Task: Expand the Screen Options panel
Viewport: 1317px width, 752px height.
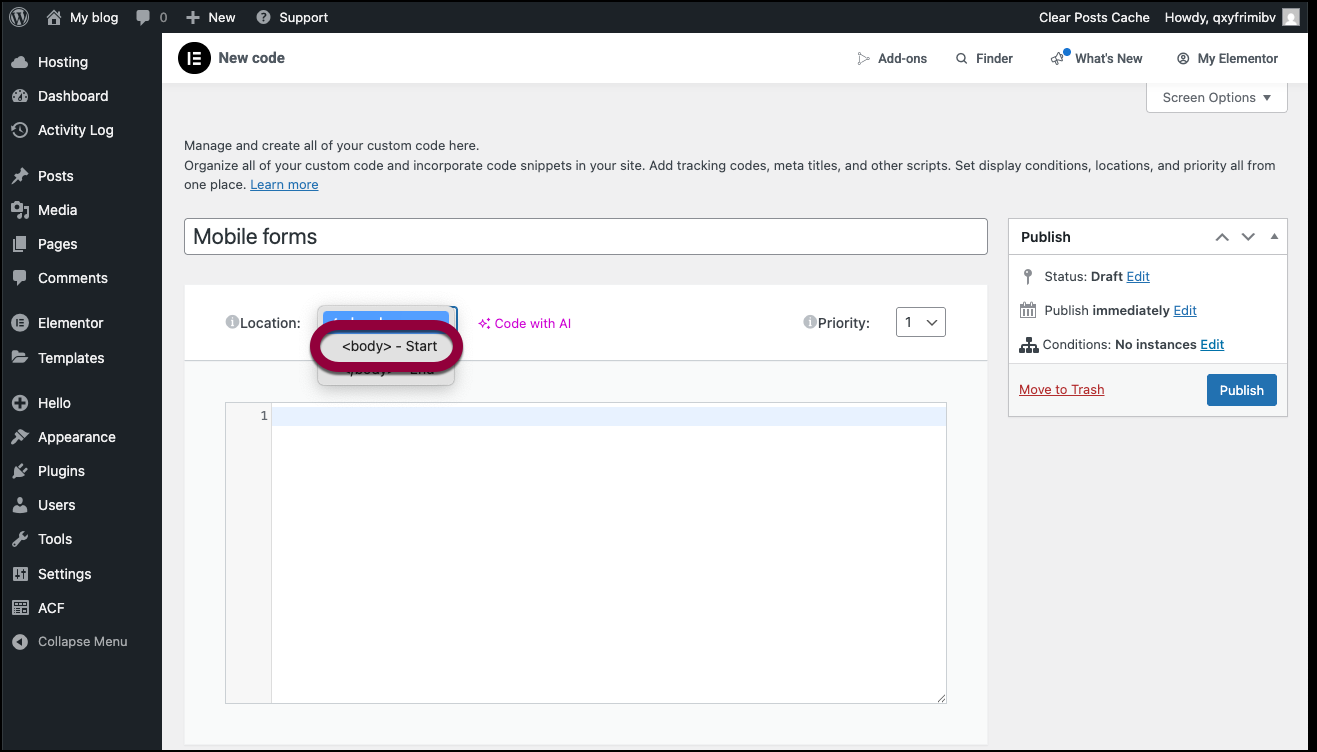Action: pos(1216,98)
